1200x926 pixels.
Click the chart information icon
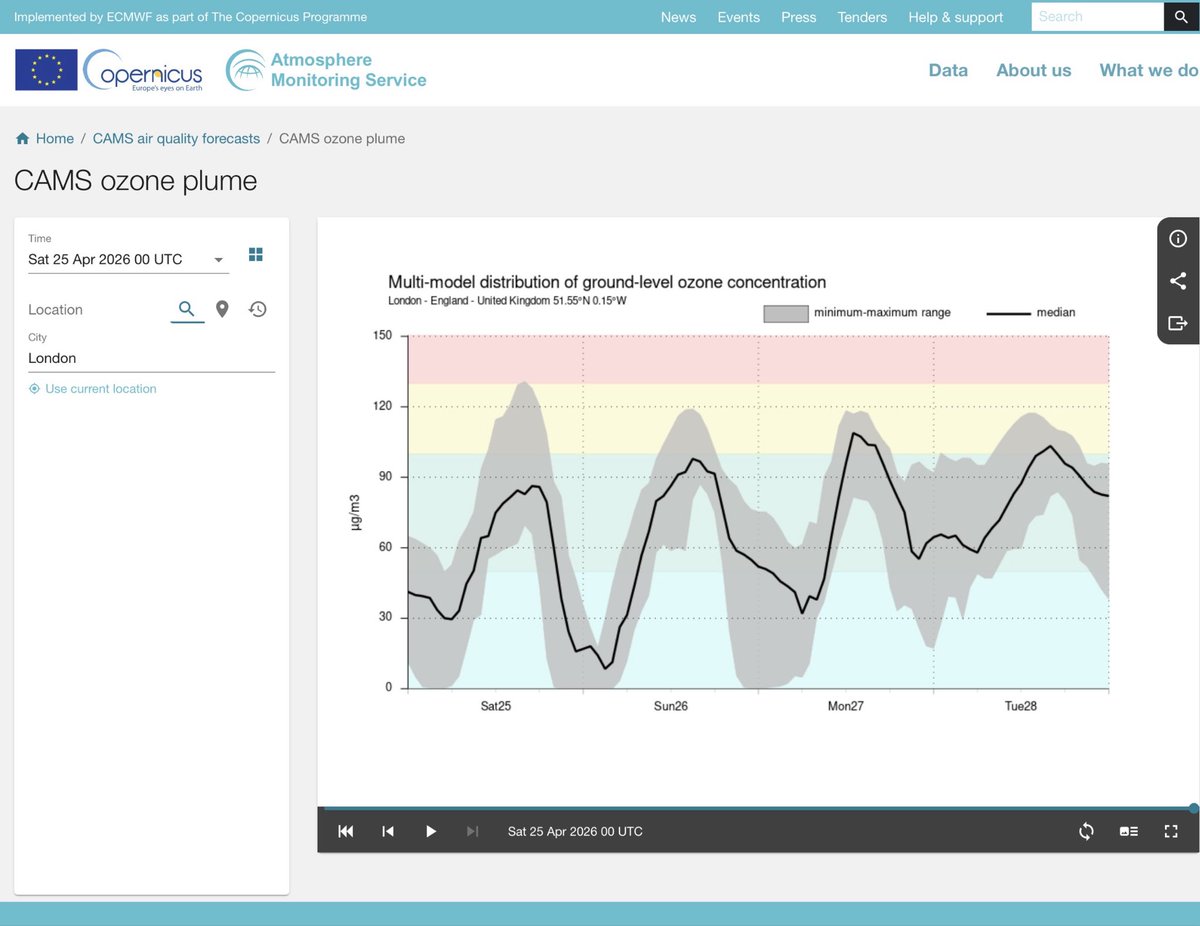[1177, 239]
